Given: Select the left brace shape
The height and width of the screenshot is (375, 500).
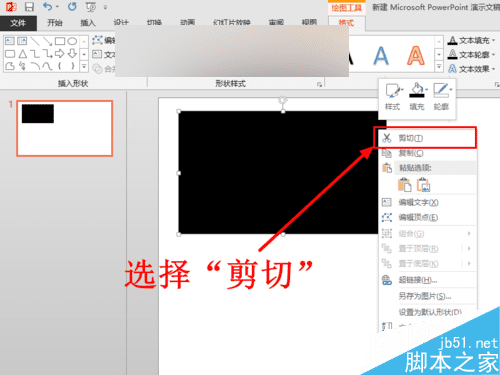Looking at the screenshot, I should (60, 66).
